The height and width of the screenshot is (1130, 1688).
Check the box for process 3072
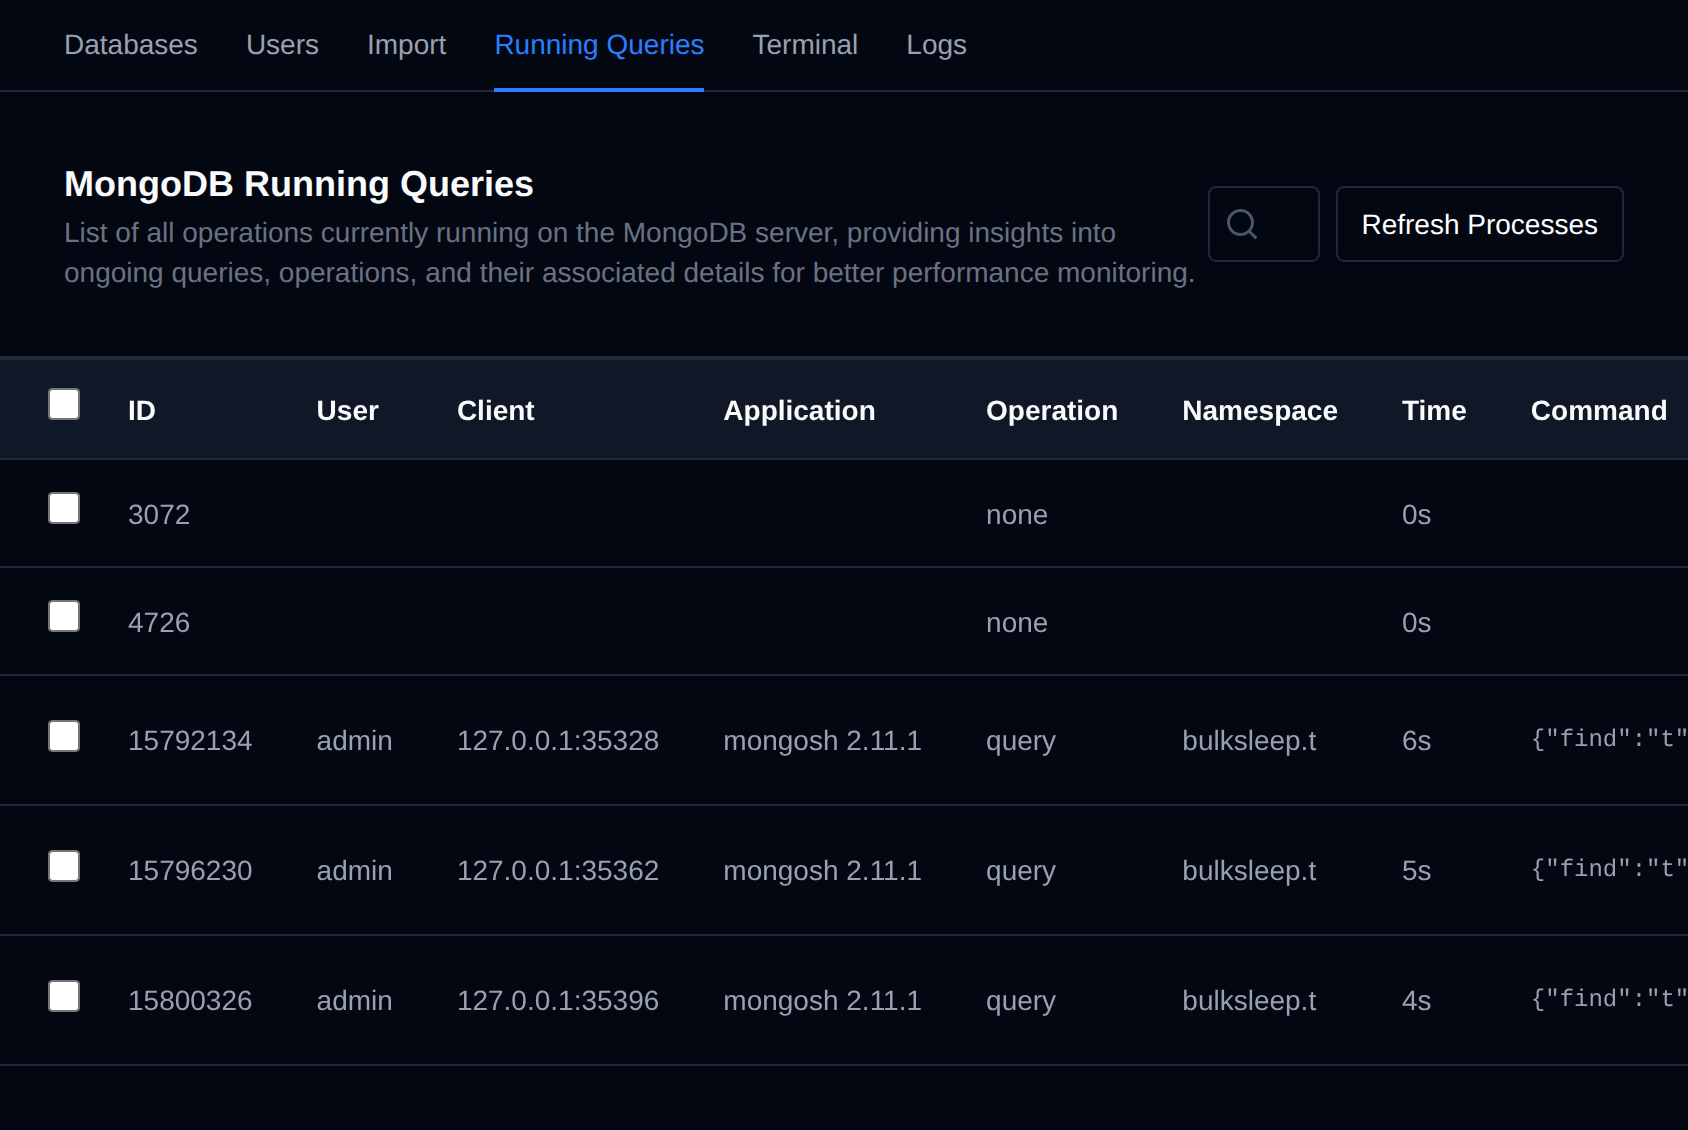pos(64,508)
